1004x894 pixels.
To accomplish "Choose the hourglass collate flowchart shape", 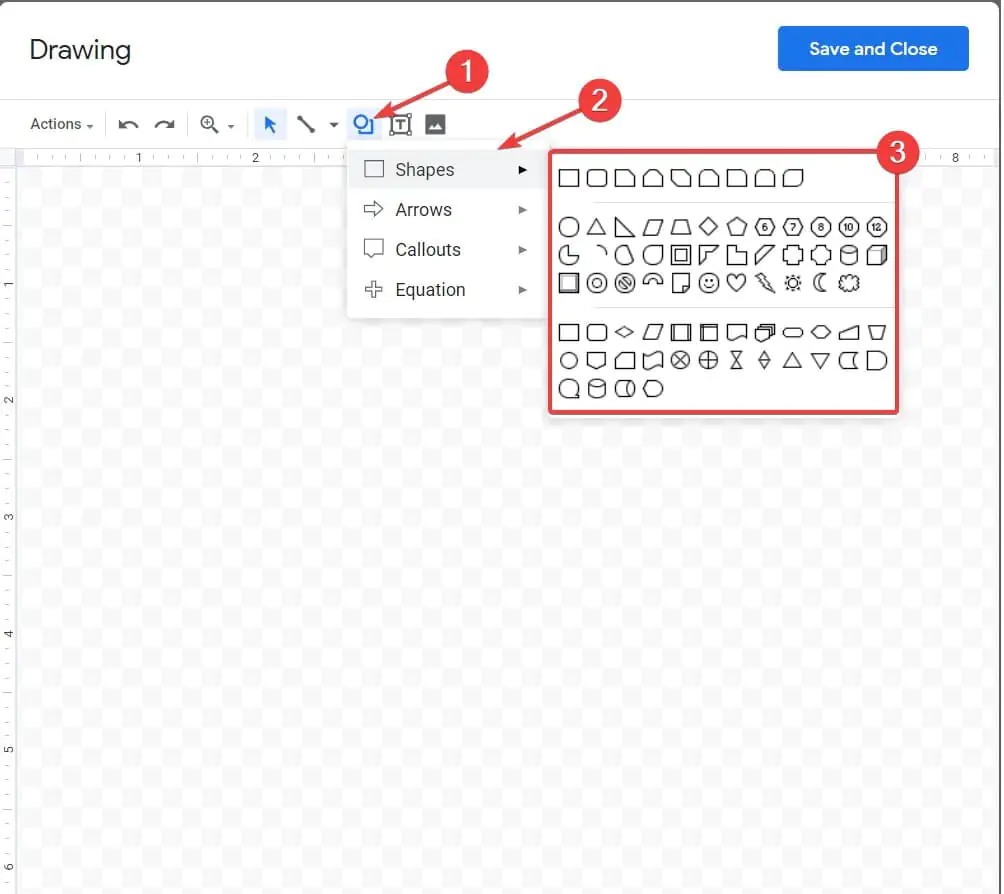I will click(736, 361).
